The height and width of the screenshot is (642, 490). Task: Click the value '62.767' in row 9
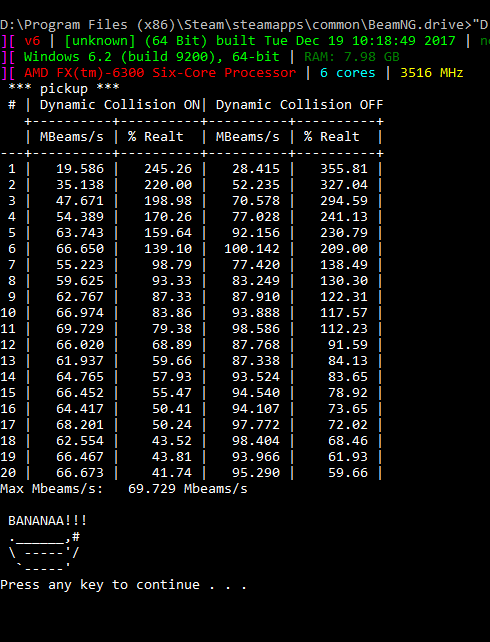coord(80,296)
